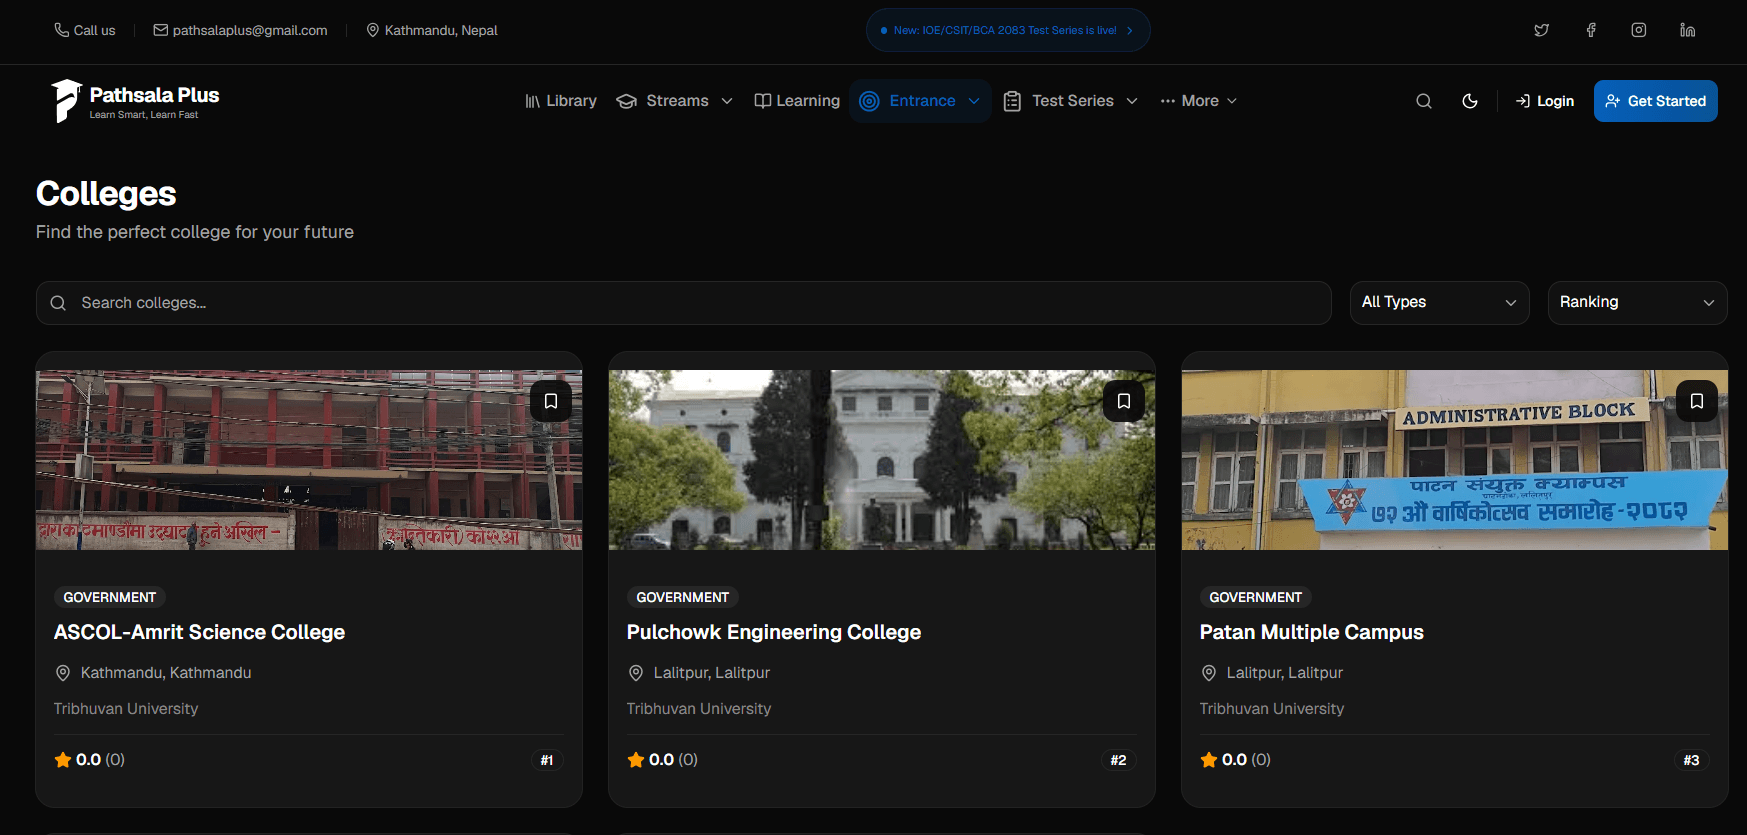Screen dimensions: 1747x835
Task: Open the Facebook social icon
Action: tap(1590, 30)
